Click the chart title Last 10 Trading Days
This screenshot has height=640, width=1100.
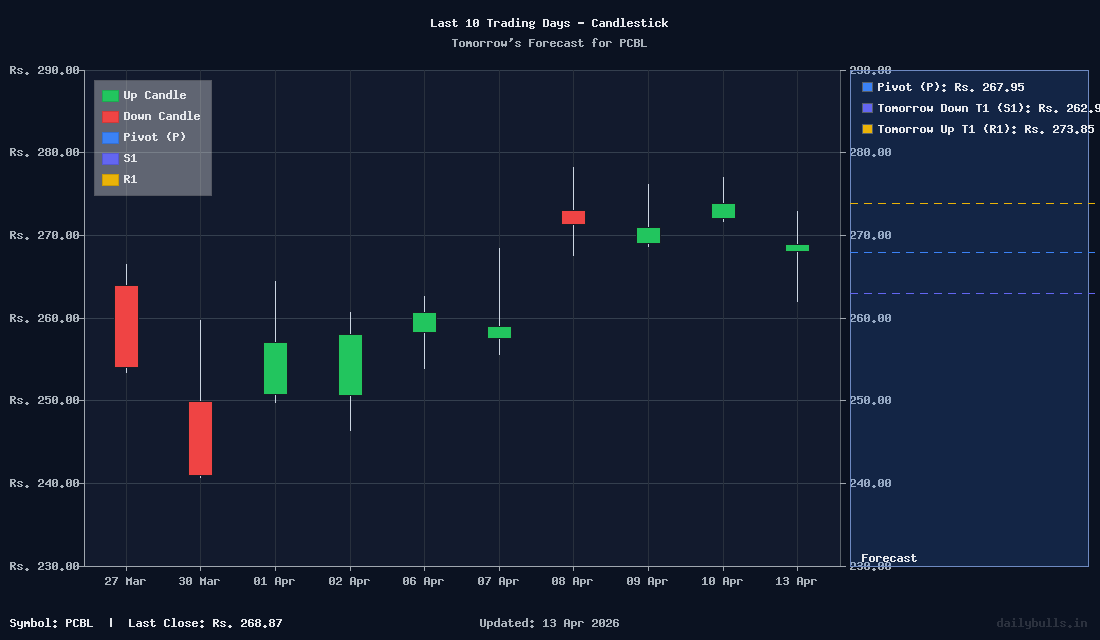[x=549, y=22]
